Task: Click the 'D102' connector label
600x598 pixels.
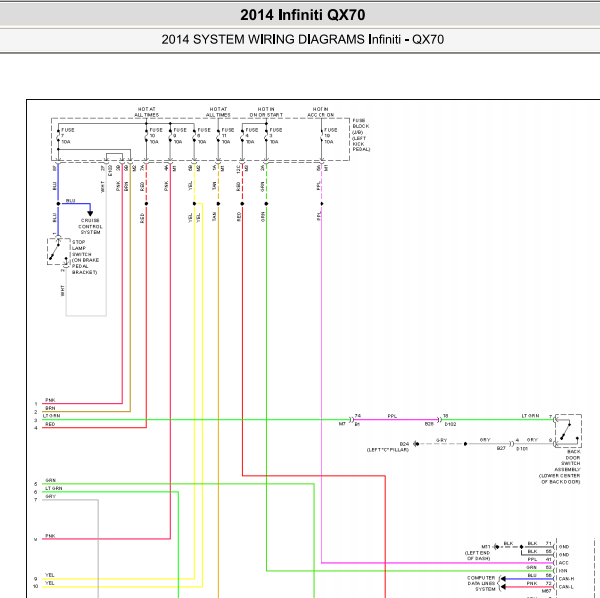Action: click(450, 424)
